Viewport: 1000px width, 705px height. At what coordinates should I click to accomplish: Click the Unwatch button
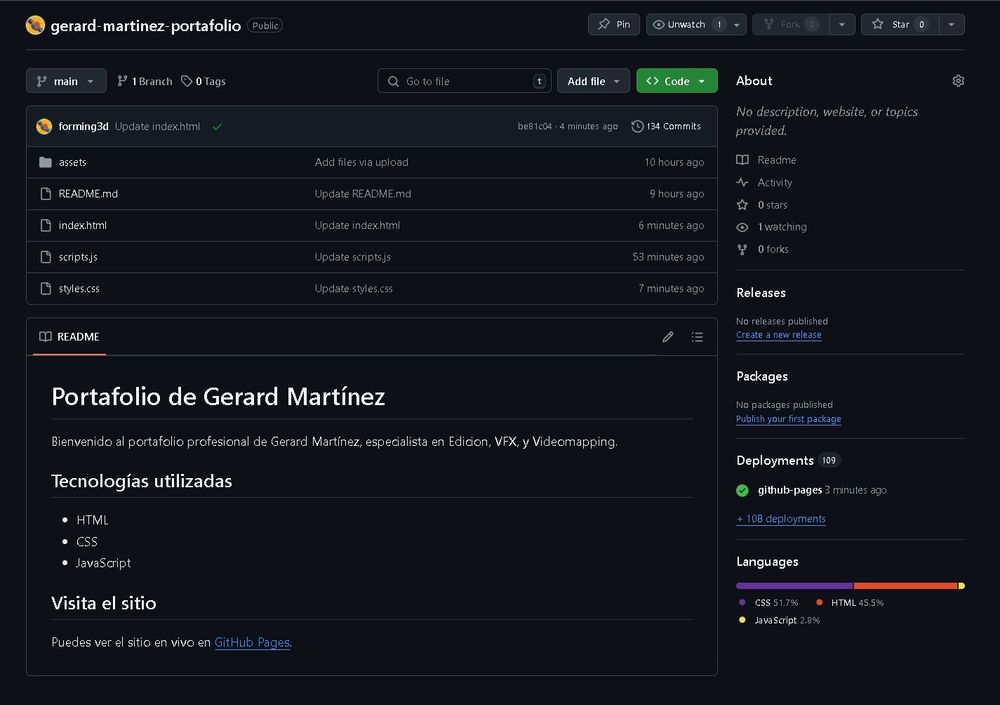click(686, 24)
